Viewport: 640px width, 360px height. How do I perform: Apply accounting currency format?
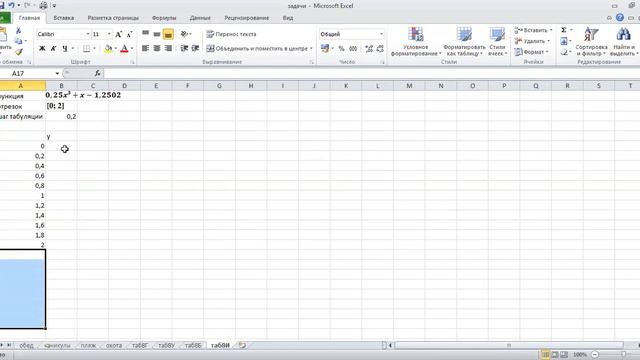point(325,49)
